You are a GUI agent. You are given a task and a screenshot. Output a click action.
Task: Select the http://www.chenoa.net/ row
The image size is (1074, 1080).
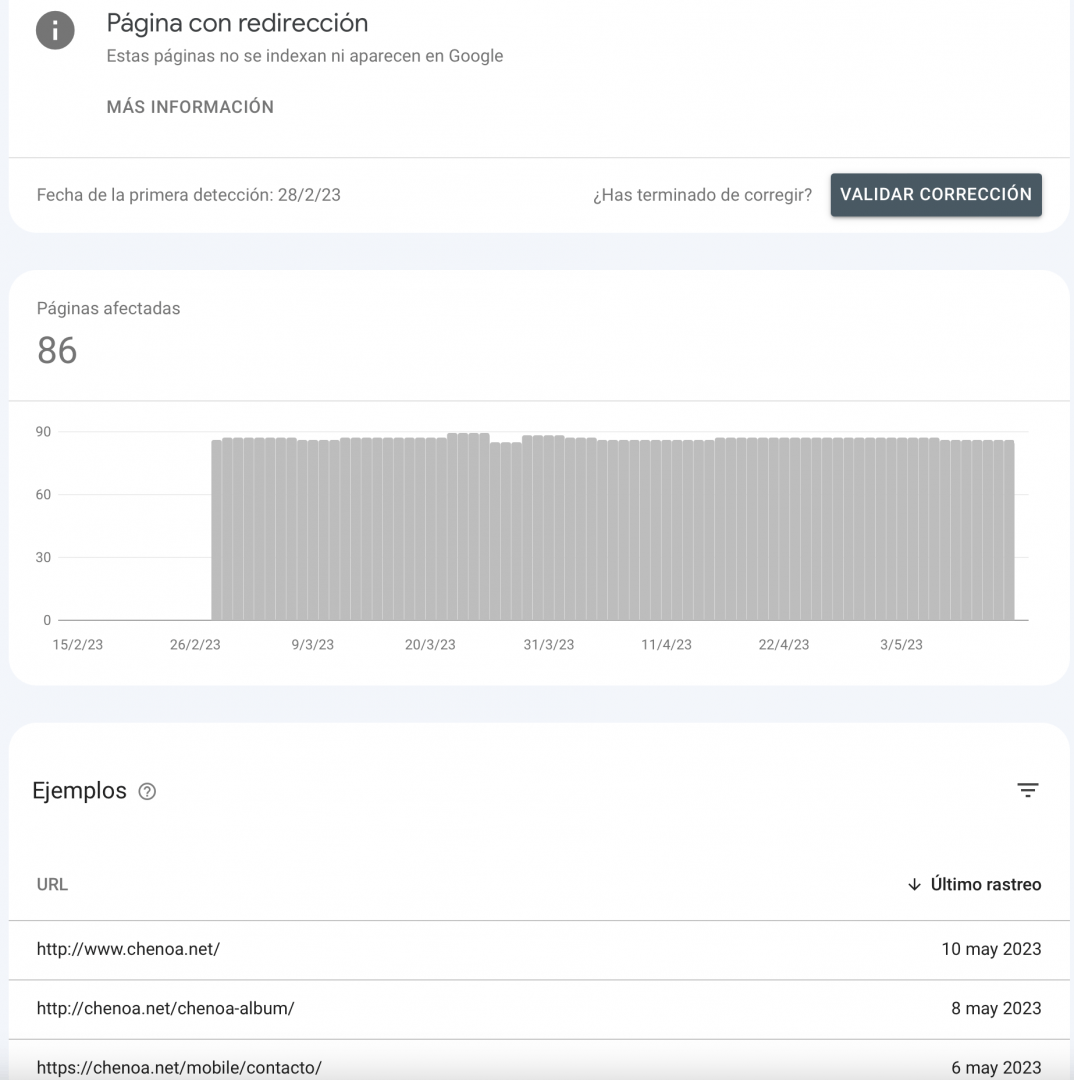[x=539, y=950]
